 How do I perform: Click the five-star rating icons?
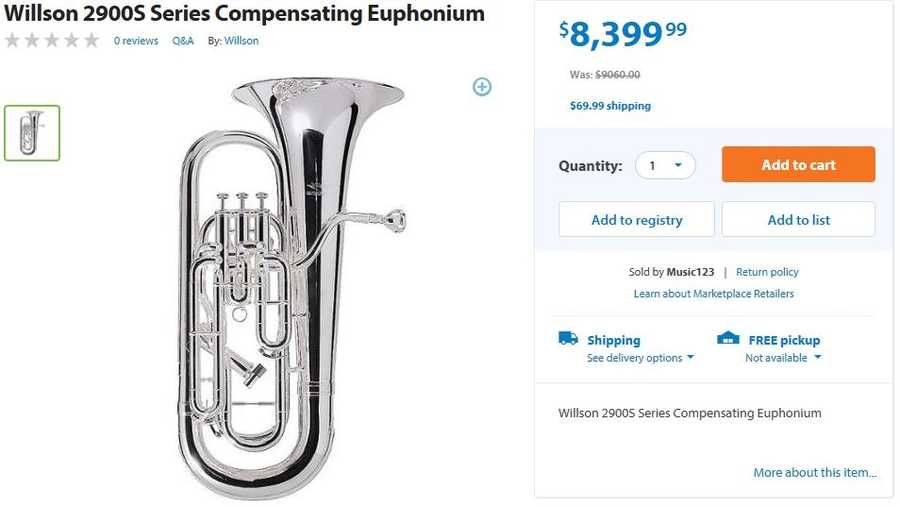tap(52, 41)
